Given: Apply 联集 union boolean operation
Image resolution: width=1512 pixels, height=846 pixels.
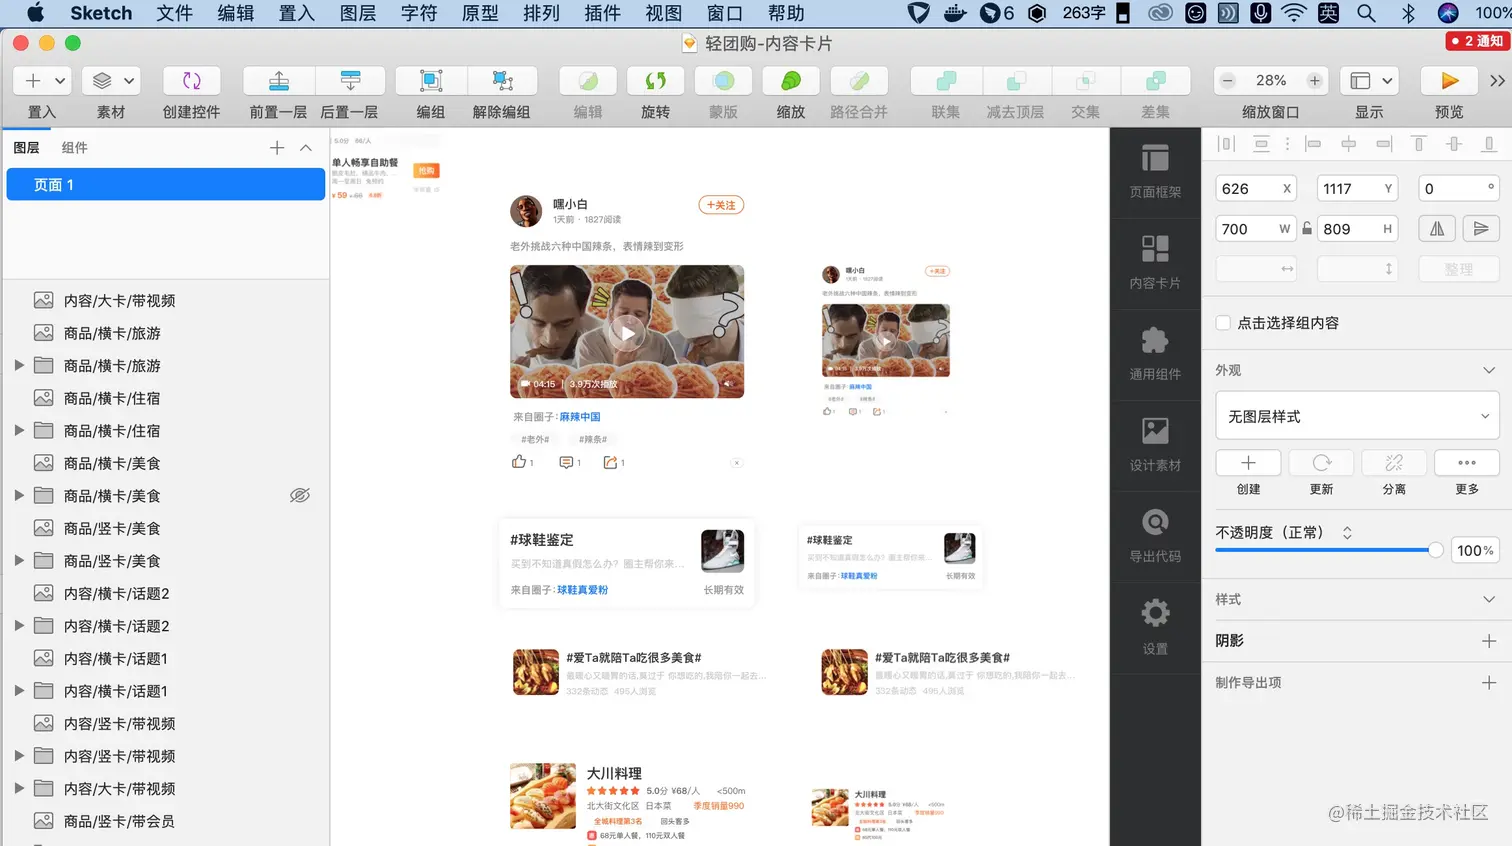Looking at the screenshot, I should tap(946, 81).
